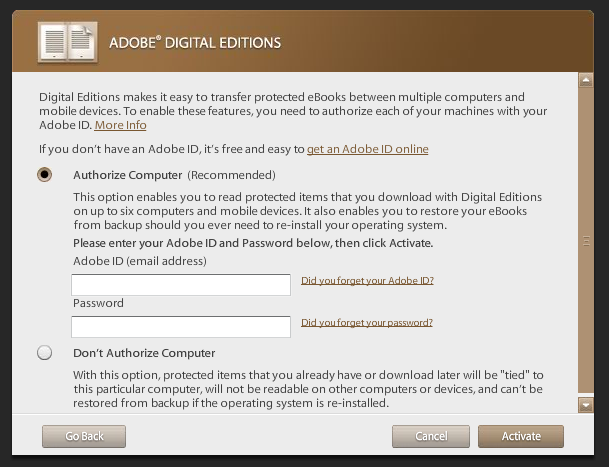
Task: Click the scroll up arrow
Action: pyautogui.click(x=586, y=80)
